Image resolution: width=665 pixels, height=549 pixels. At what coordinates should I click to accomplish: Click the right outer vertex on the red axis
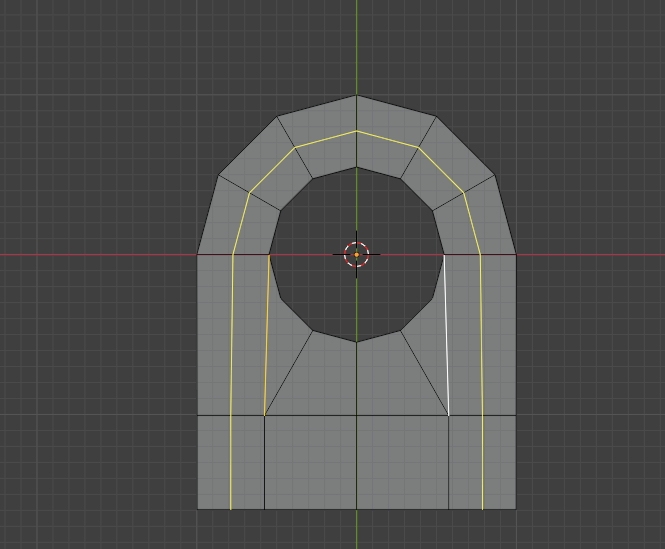coord(516,255)
